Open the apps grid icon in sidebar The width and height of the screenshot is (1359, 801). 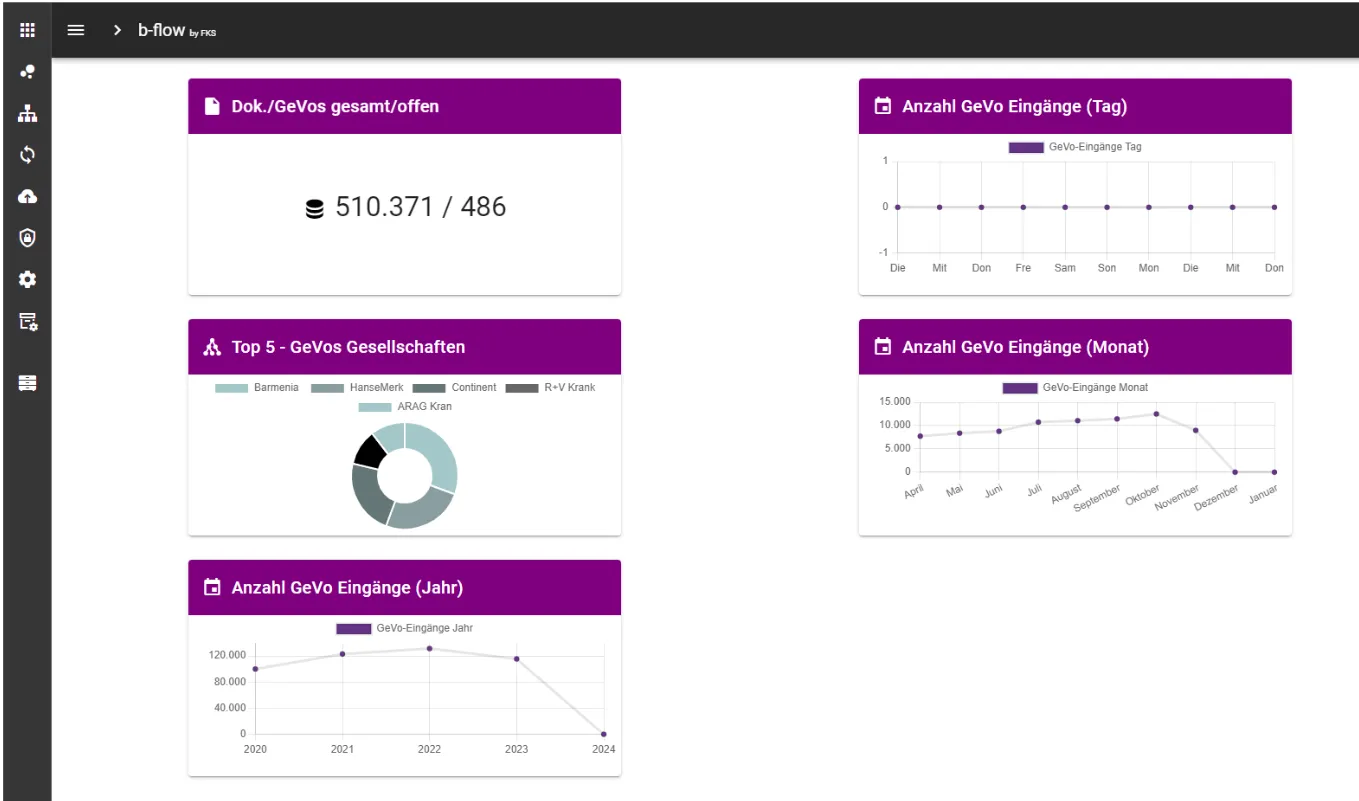point(27,30)
